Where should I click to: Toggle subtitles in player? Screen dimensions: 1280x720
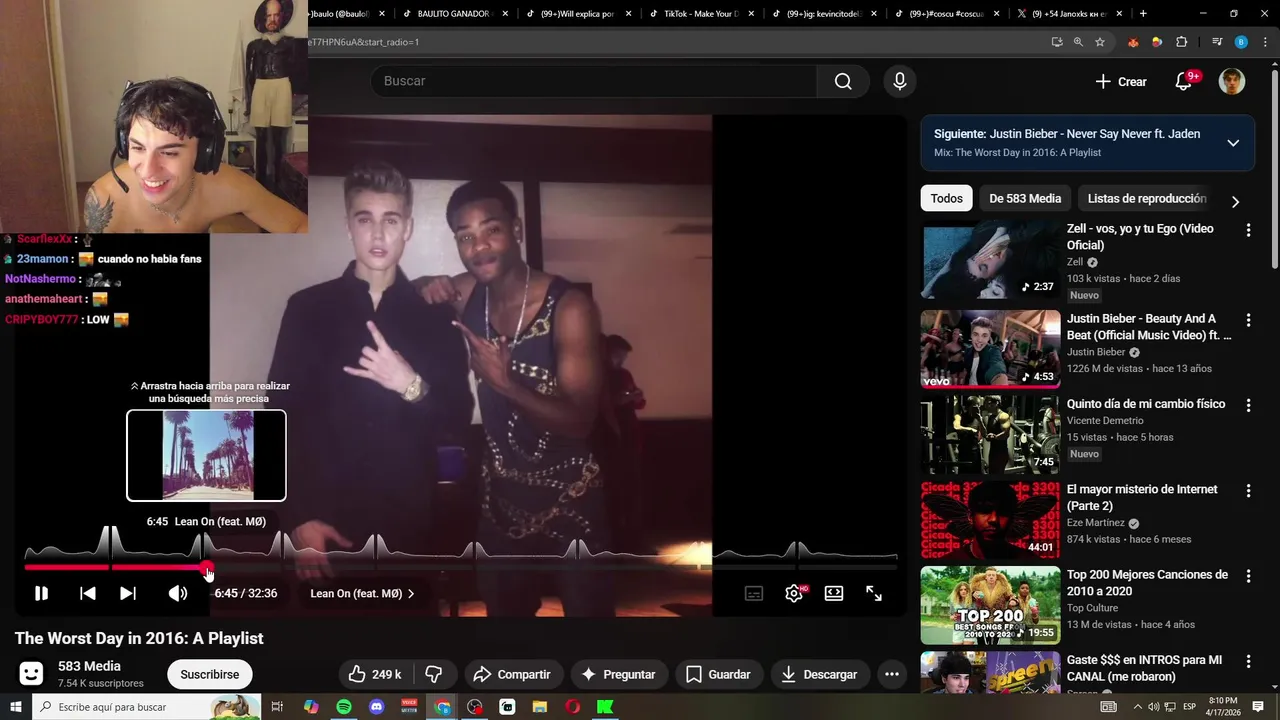[x=754, y=593]
